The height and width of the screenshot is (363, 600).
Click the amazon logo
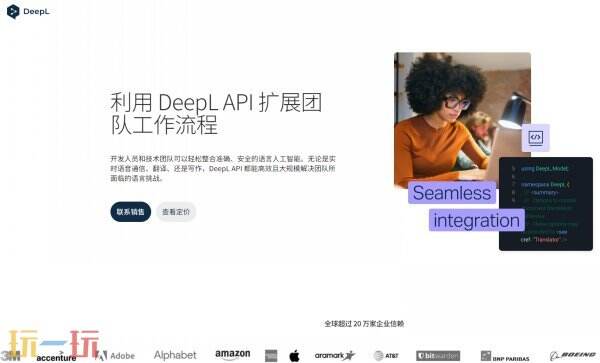[x=233, y=355]
